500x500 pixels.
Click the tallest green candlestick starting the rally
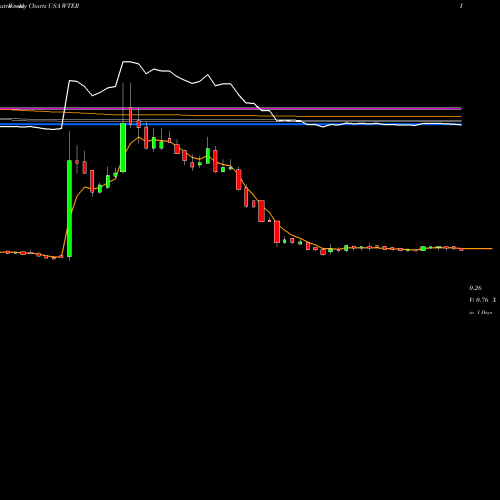tap(69, 208)
